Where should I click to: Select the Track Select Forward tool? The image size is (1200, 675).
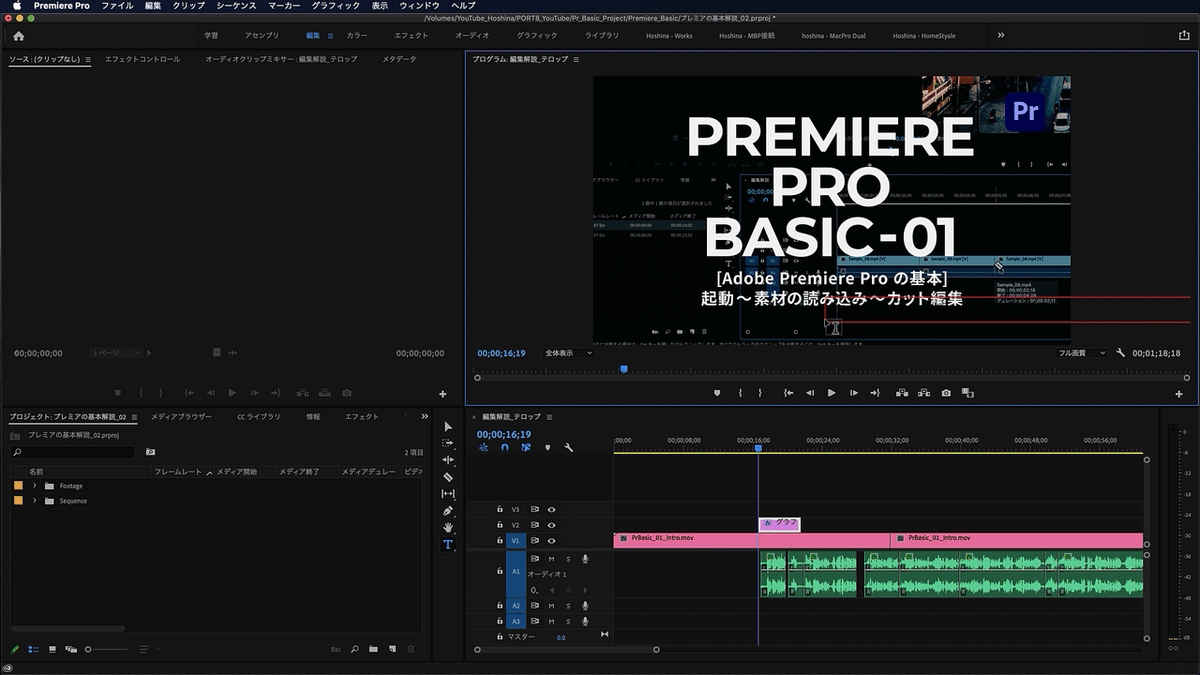[x=448, y=443]
